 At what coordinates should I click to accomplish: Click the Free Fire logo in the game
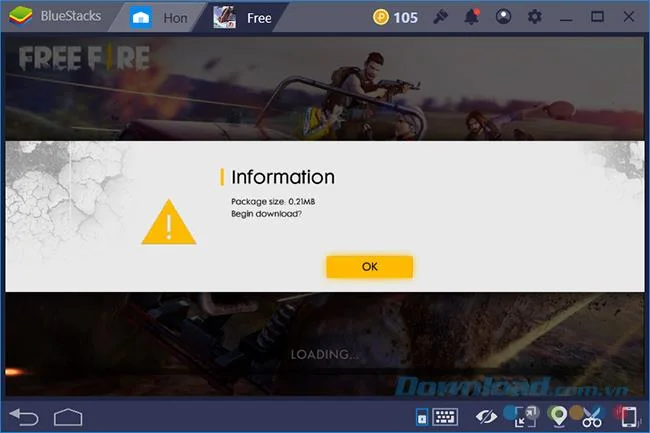point(84,58)
